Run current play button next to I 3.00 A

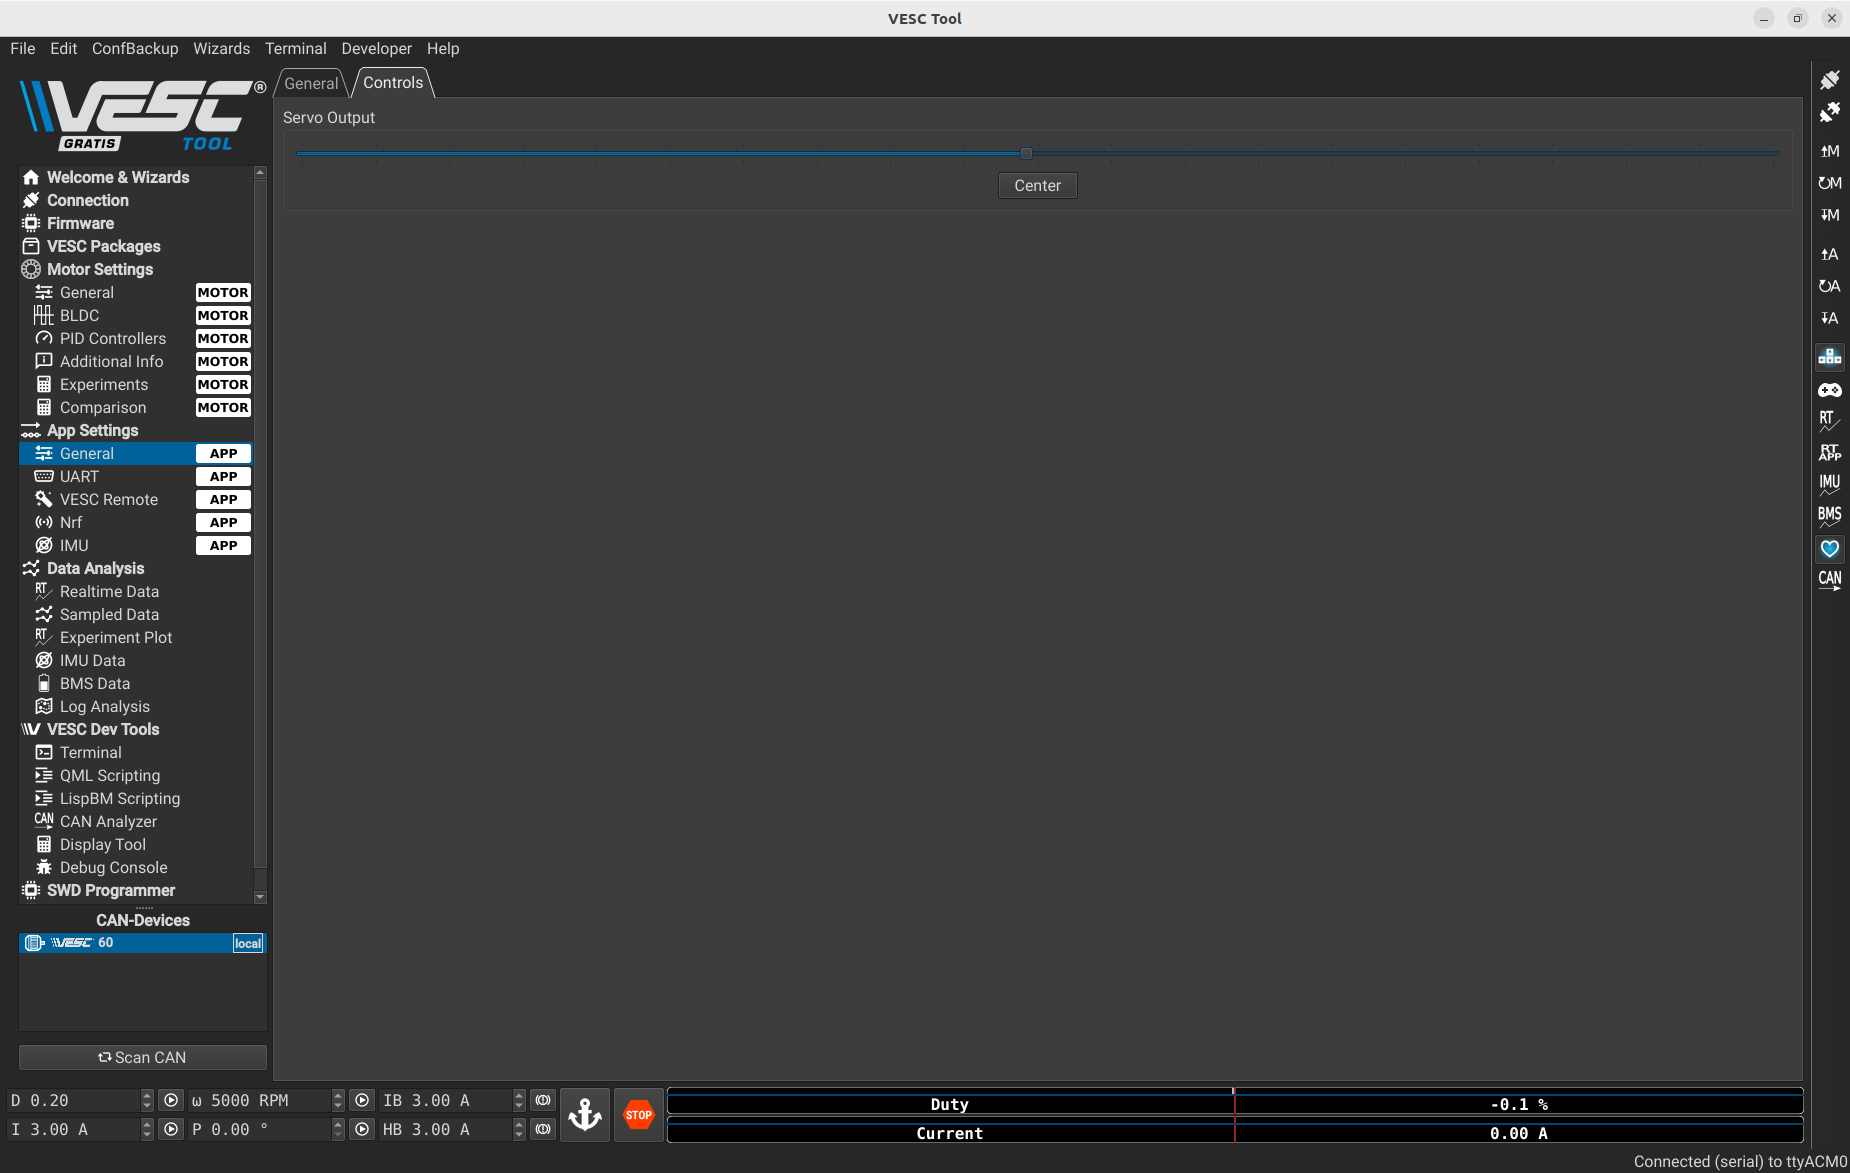click(x=171, y=1129)
